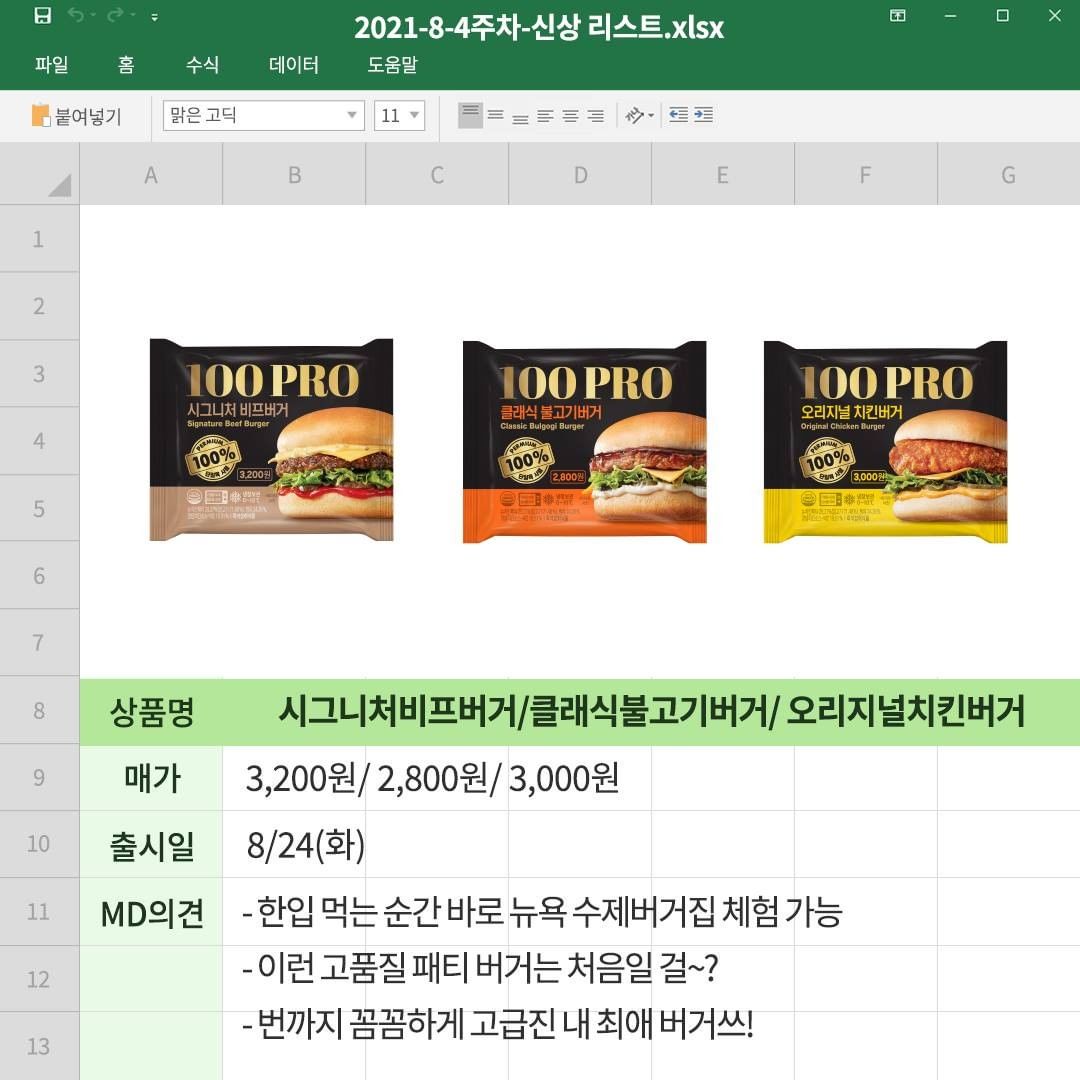Click the Decrease Indent icon
This screenshot has height=1080, width=1080.
pos(678,115)
